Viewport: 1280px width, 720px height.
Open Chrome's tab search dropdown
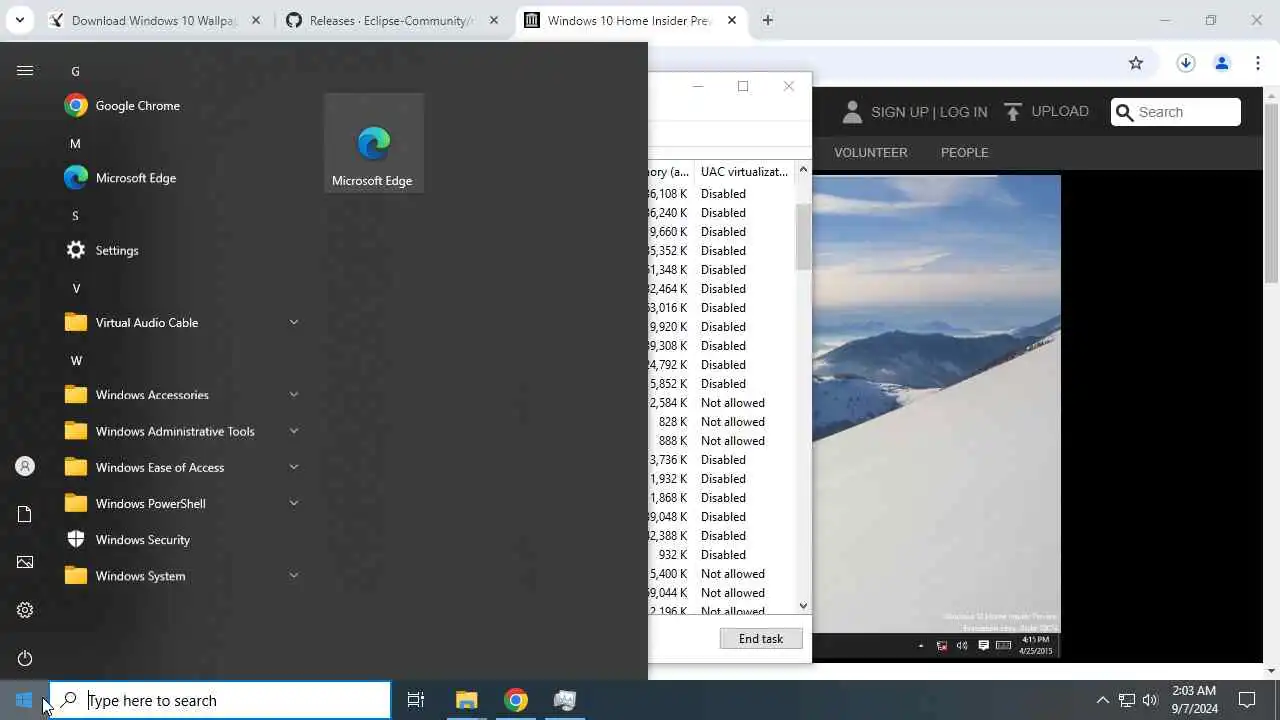click(19, 20)
